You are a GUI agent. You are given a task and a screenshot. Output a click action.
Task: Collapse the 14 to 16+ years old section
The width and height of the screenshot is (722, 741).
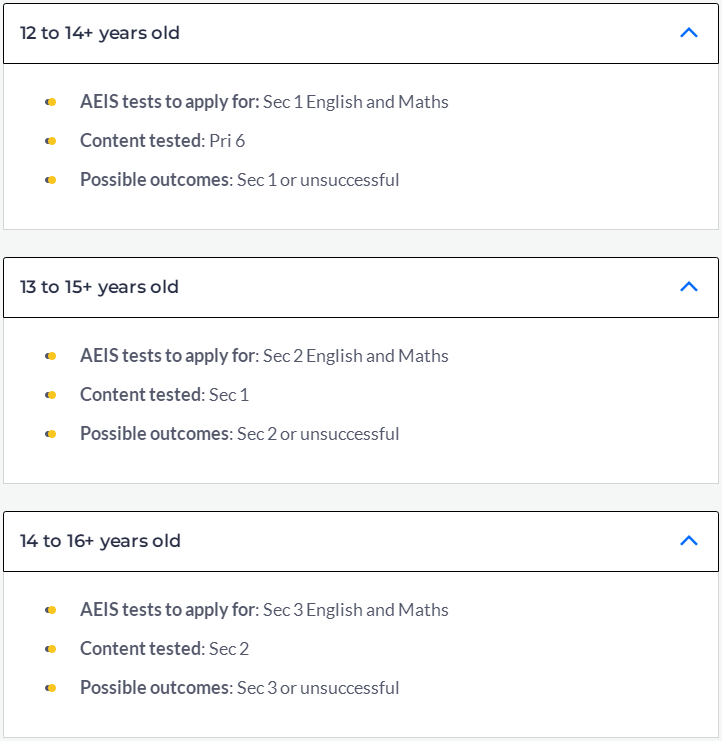[361, 541]
